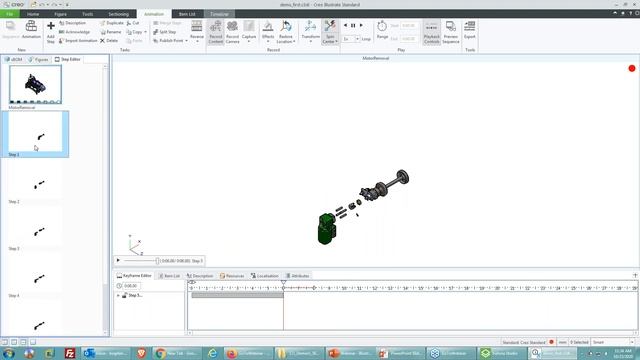Open the Restore Location dropdown

coord(294,42)
